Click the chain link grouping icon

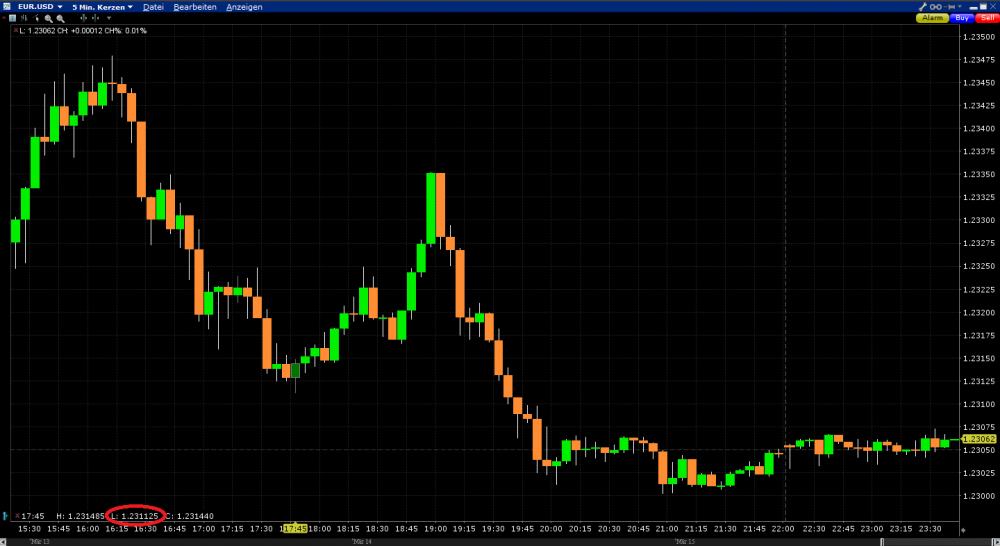point(936,7)
